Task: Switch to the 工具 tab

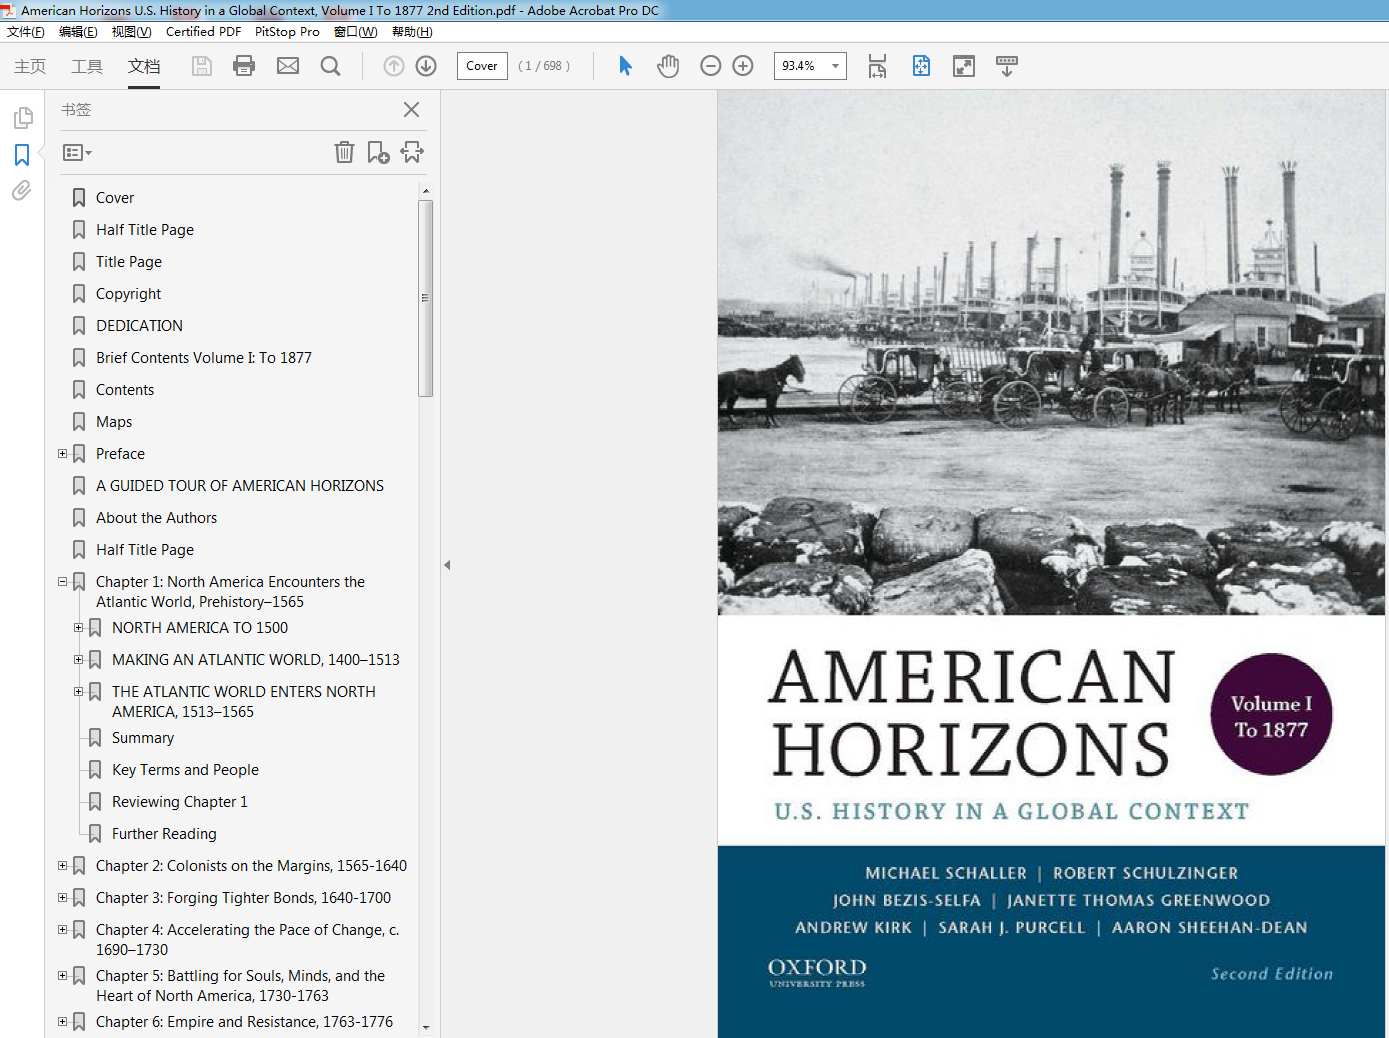Action: 87,66
